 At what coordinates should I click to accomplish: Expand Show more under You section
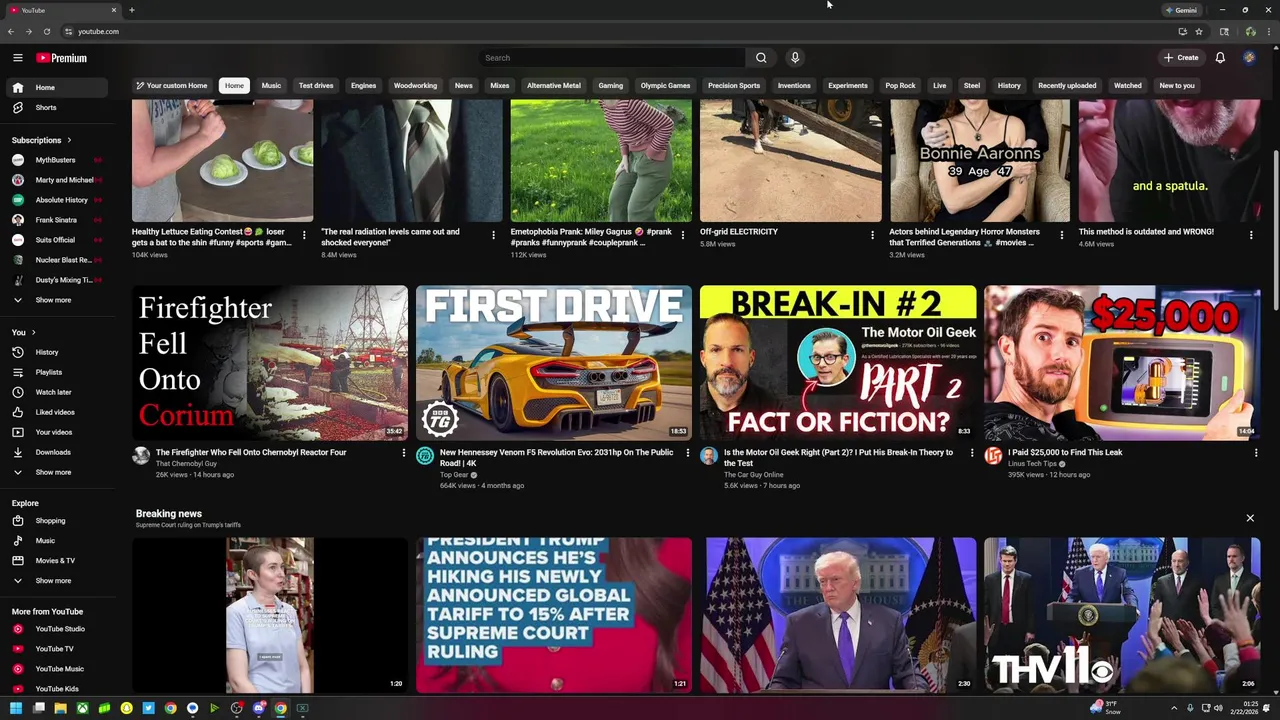coord(56,472)
